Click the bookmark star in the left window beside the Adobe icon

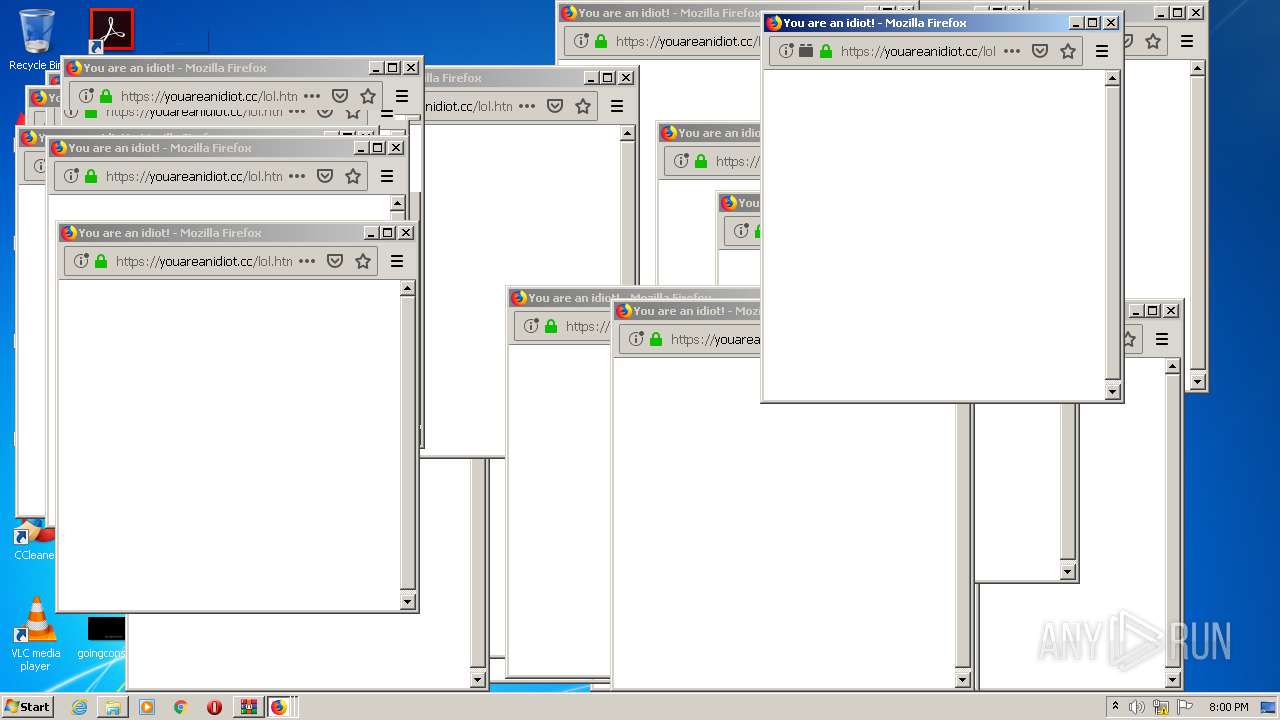point(368,96)
